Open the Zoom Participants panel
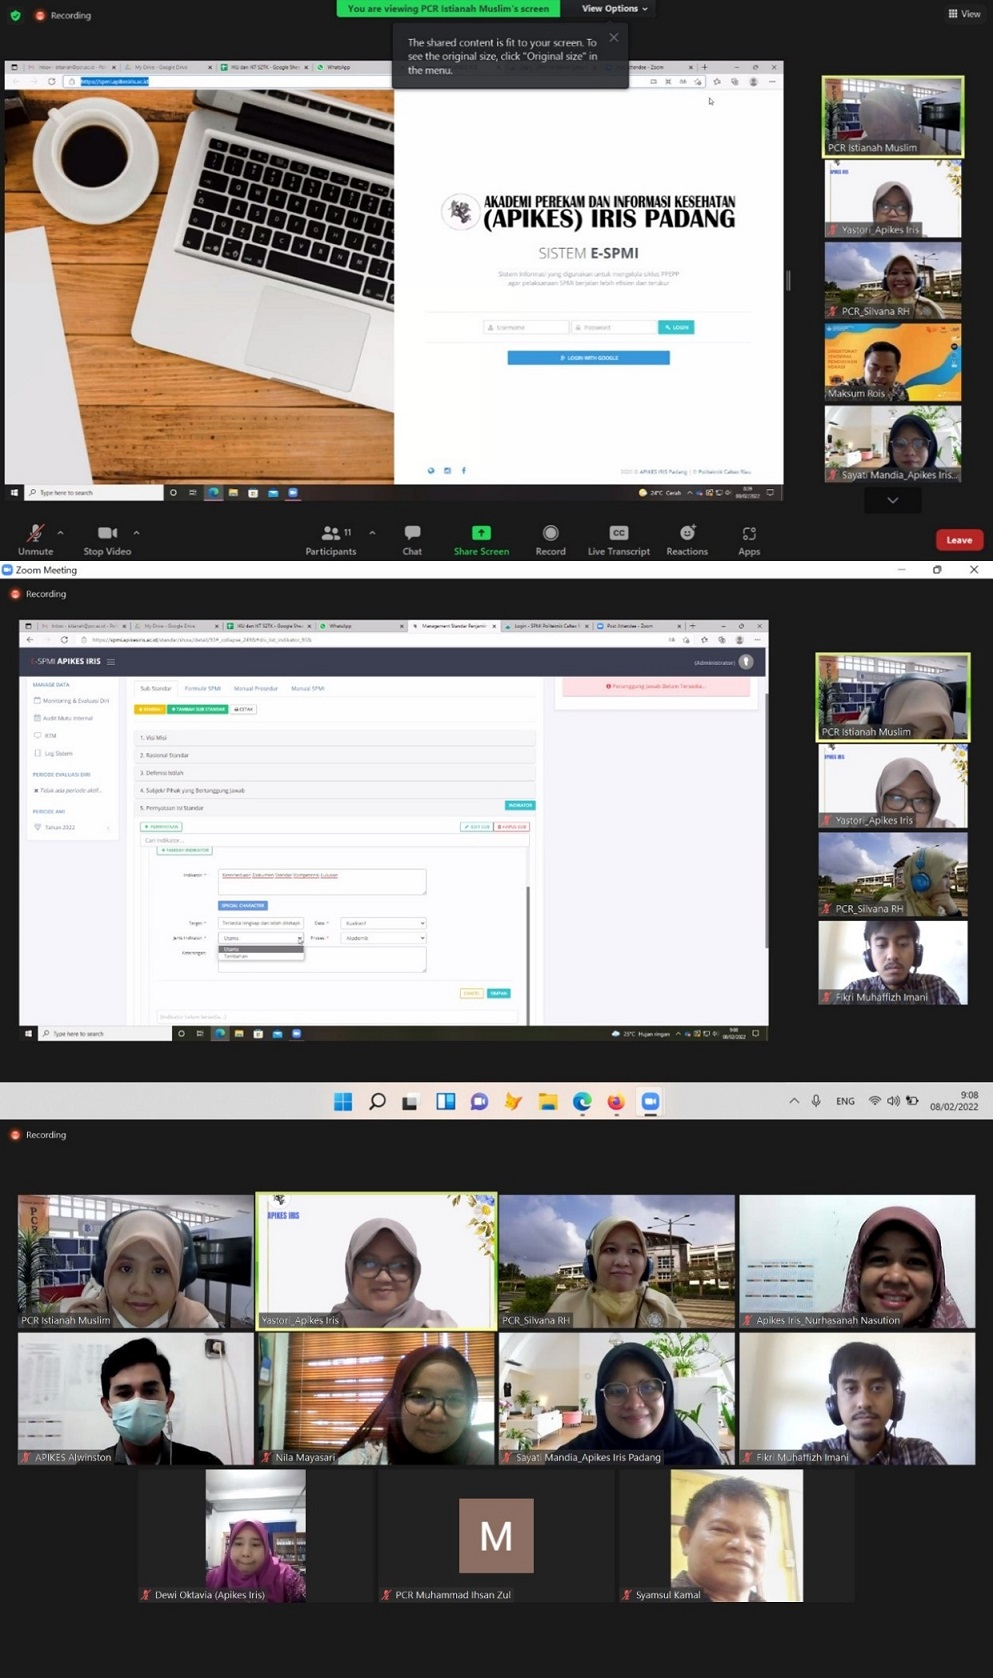 pyautogui.click(x=331, y=540)
